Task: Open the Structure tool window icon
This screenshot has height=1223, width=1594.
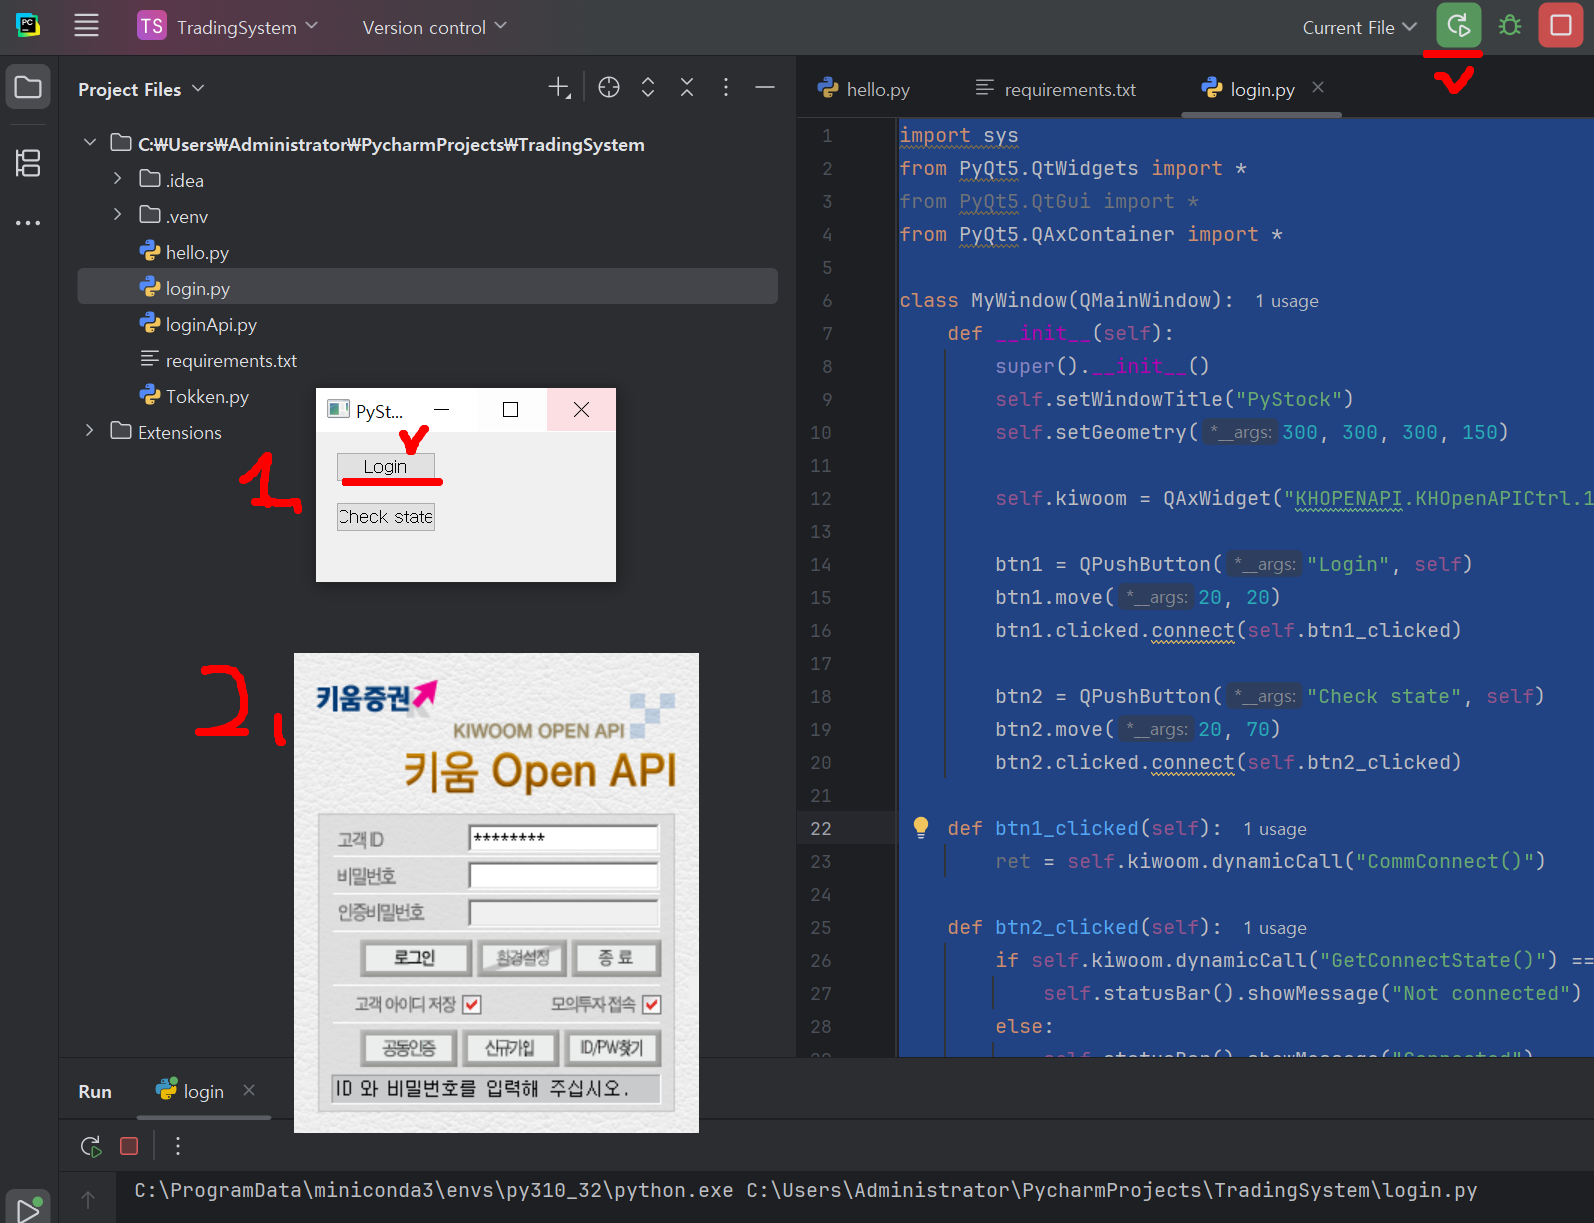Action: point(28,162)
